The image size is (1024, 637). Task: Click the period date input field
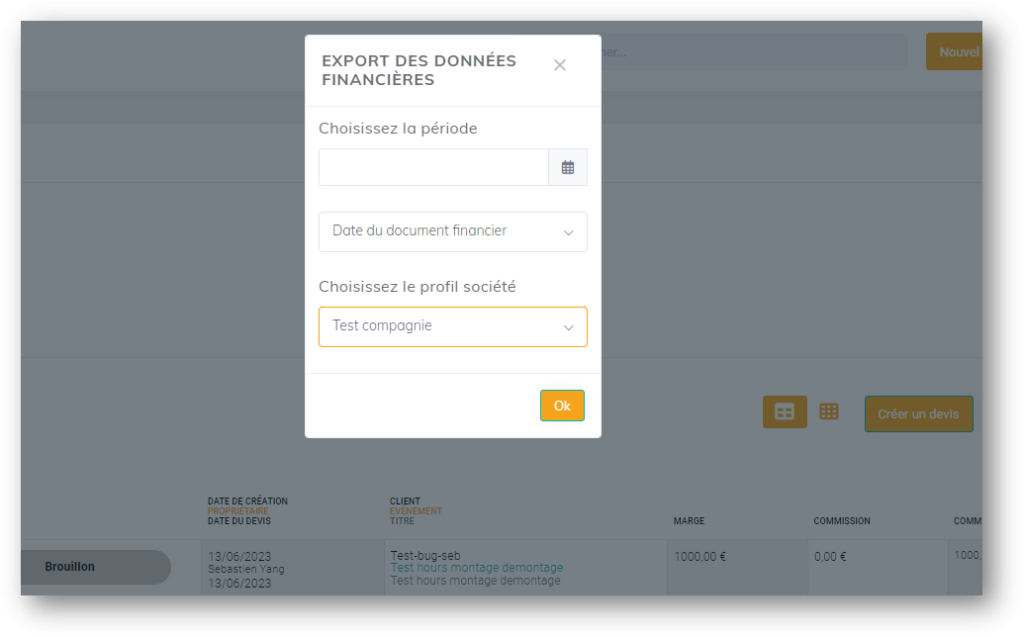tap(434, 167)
